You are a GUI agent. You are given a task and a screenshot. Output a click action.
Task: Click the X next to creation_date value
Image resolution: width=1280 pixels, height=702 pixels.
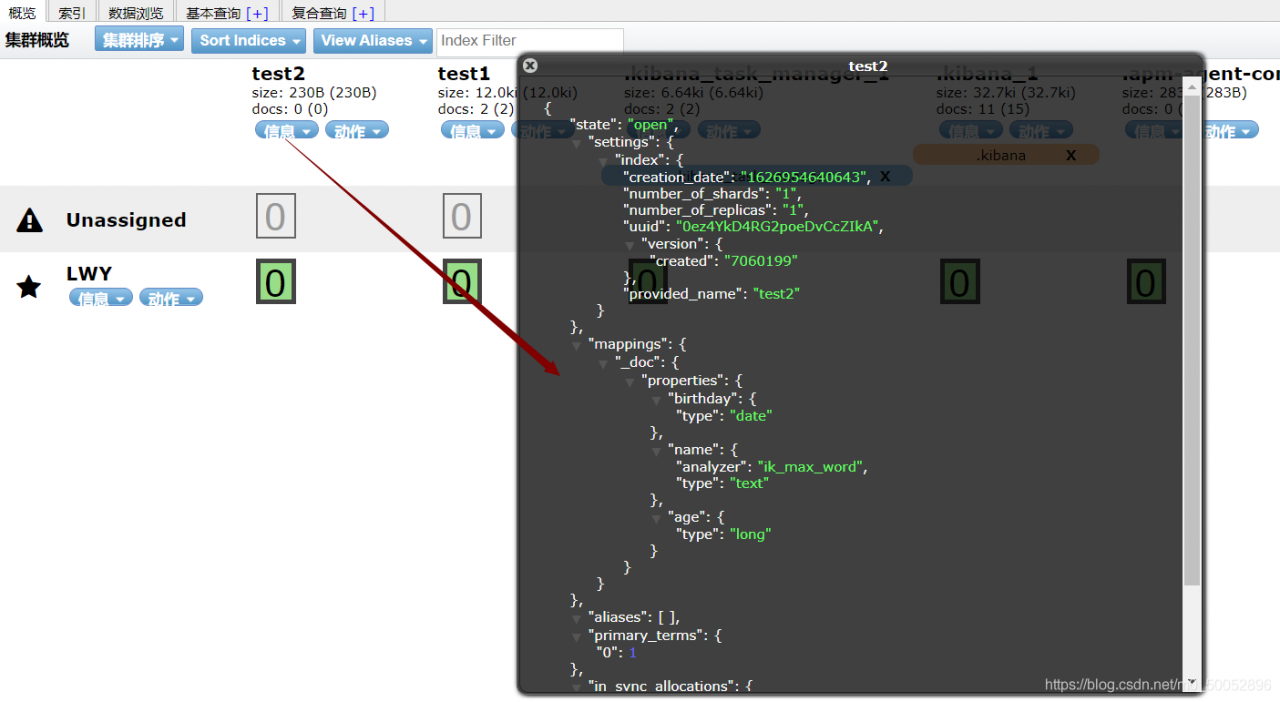click(x=885, y=176)
